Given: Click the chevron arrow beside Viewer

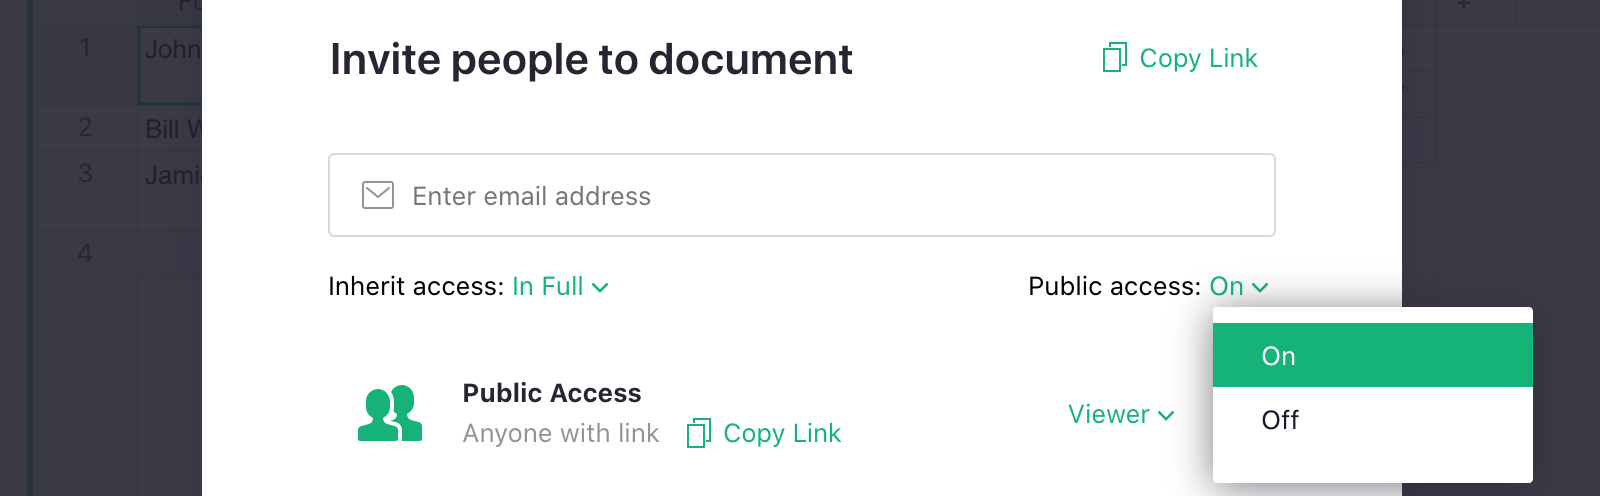Looking at the screenshot, I should click(x=1166, y=415).
